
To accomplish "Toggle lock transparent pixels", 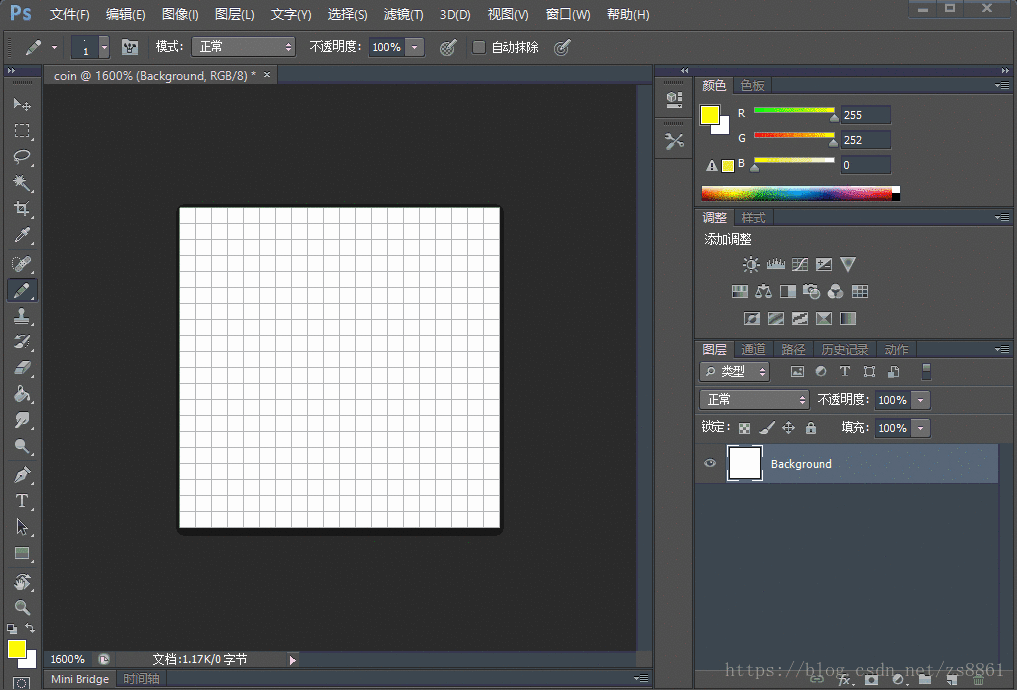I will (x=745, y=428).
